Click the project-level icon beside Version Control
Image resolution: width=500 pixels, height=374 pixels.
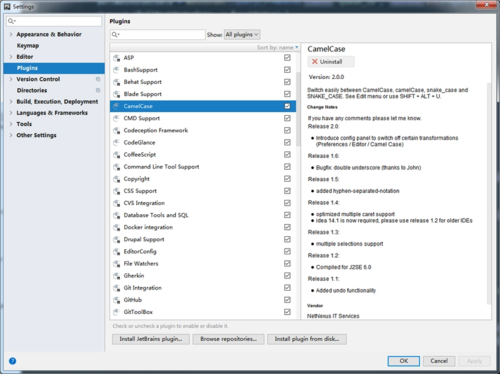[98, 79]
